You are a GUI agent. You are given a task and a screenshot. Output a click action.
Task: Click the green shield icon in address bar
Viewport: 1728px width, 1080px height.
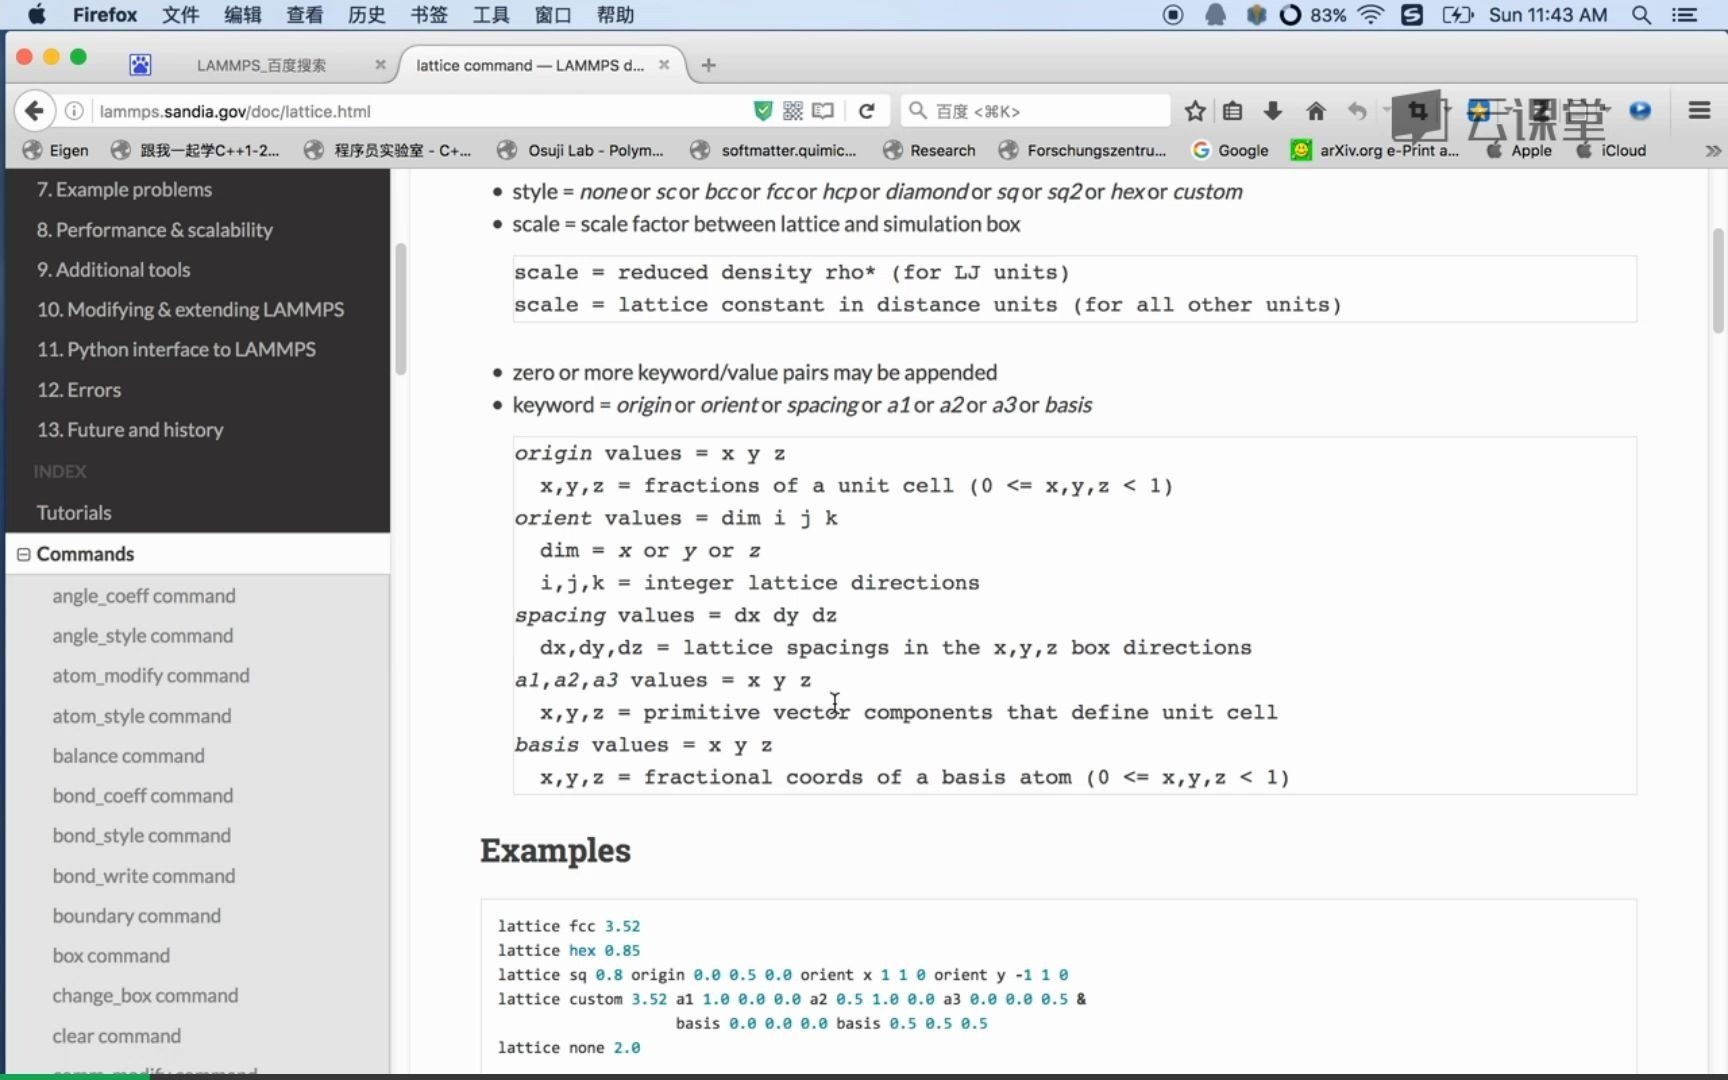[x=763, y=111]
